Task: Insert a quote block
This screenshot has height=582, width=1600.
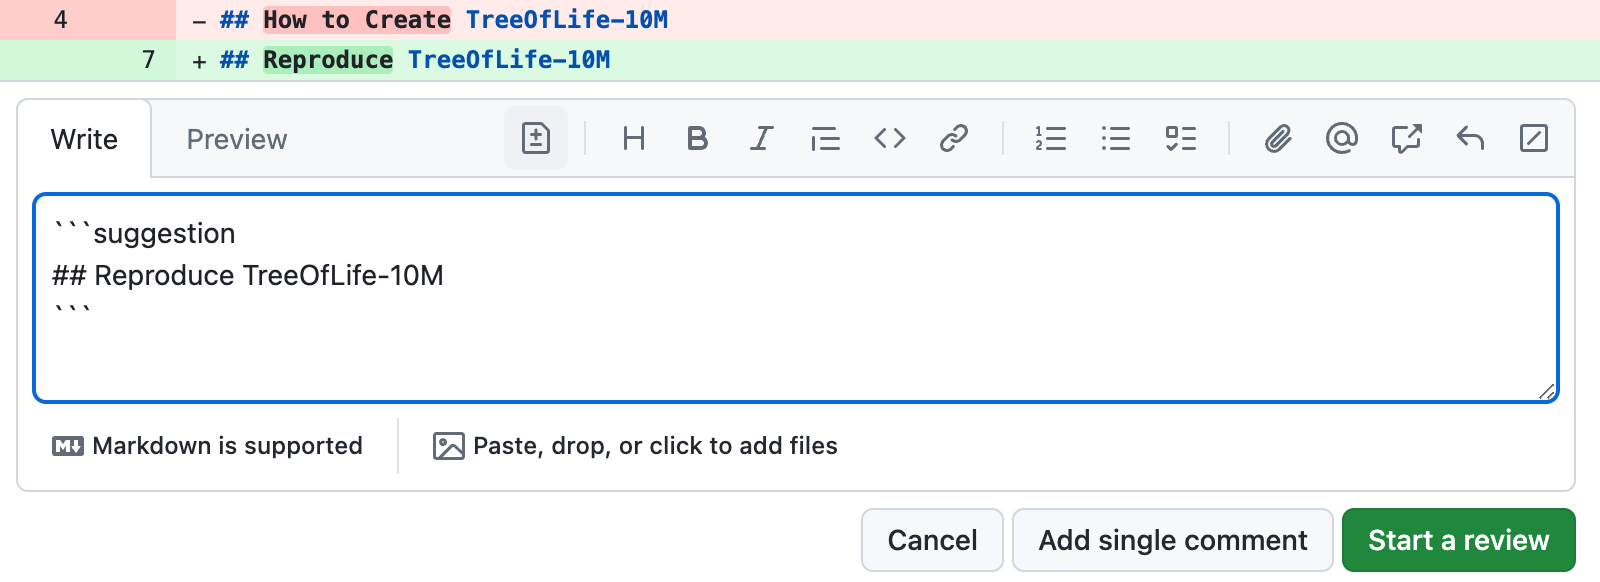Action: click(825, 138)
